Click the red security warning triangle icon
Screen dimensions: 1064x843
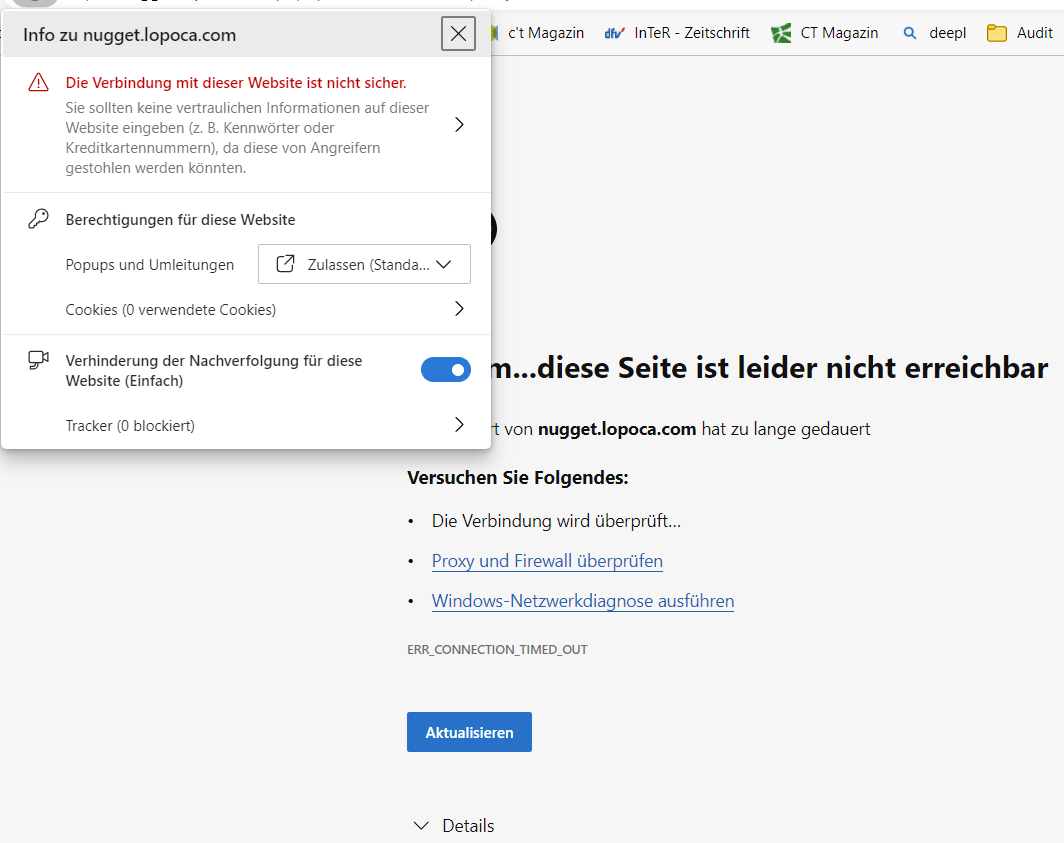point(38,83)
